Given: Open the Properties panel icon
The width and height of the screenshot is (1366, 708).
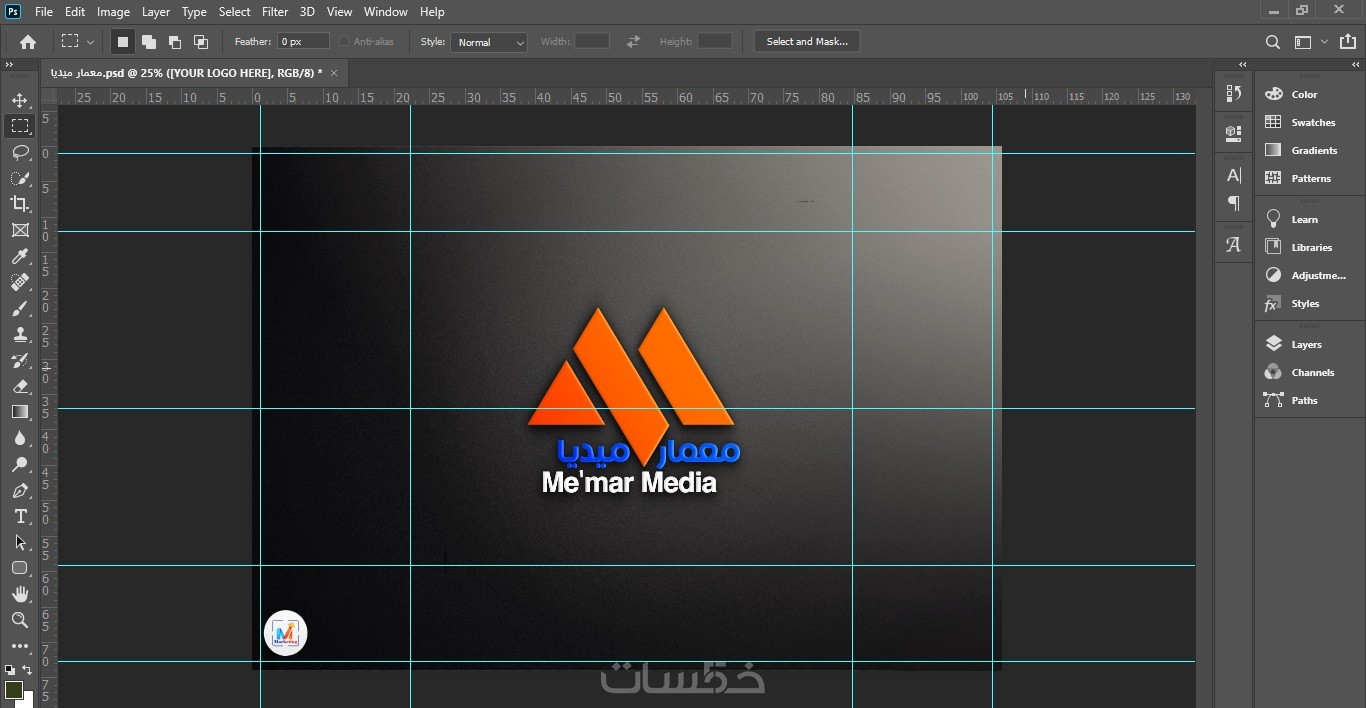Looking at the screenshot, I should [x=1234, y=132].
